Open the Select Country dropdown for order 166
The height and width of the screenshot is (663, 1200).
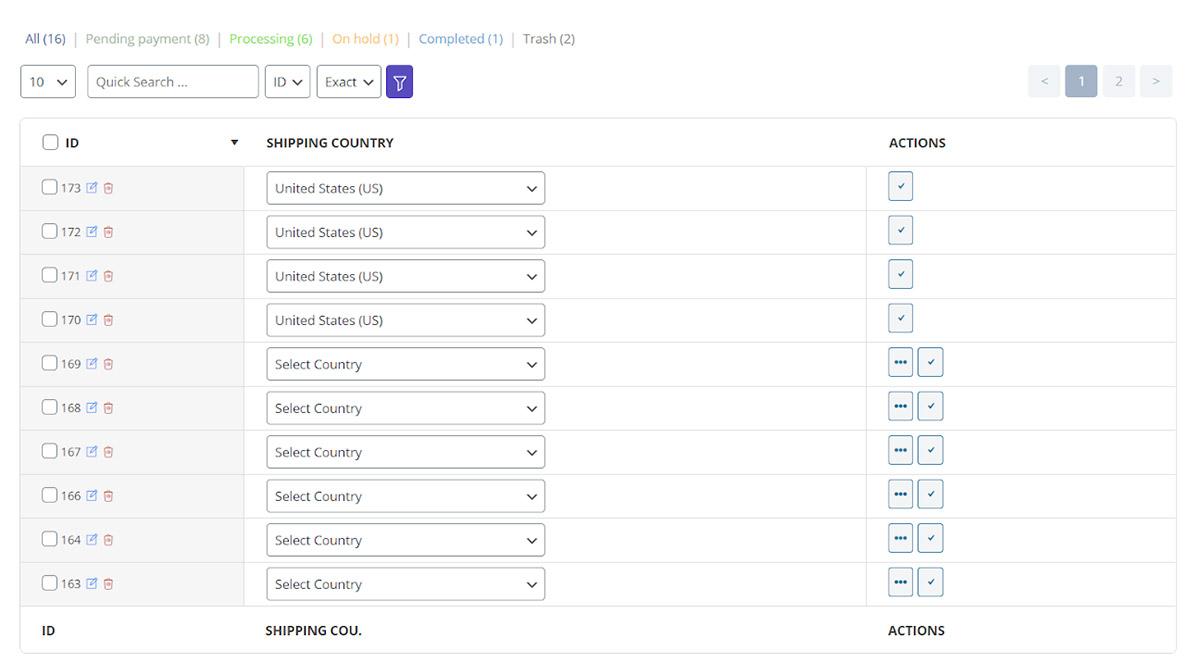click(405, 496)
